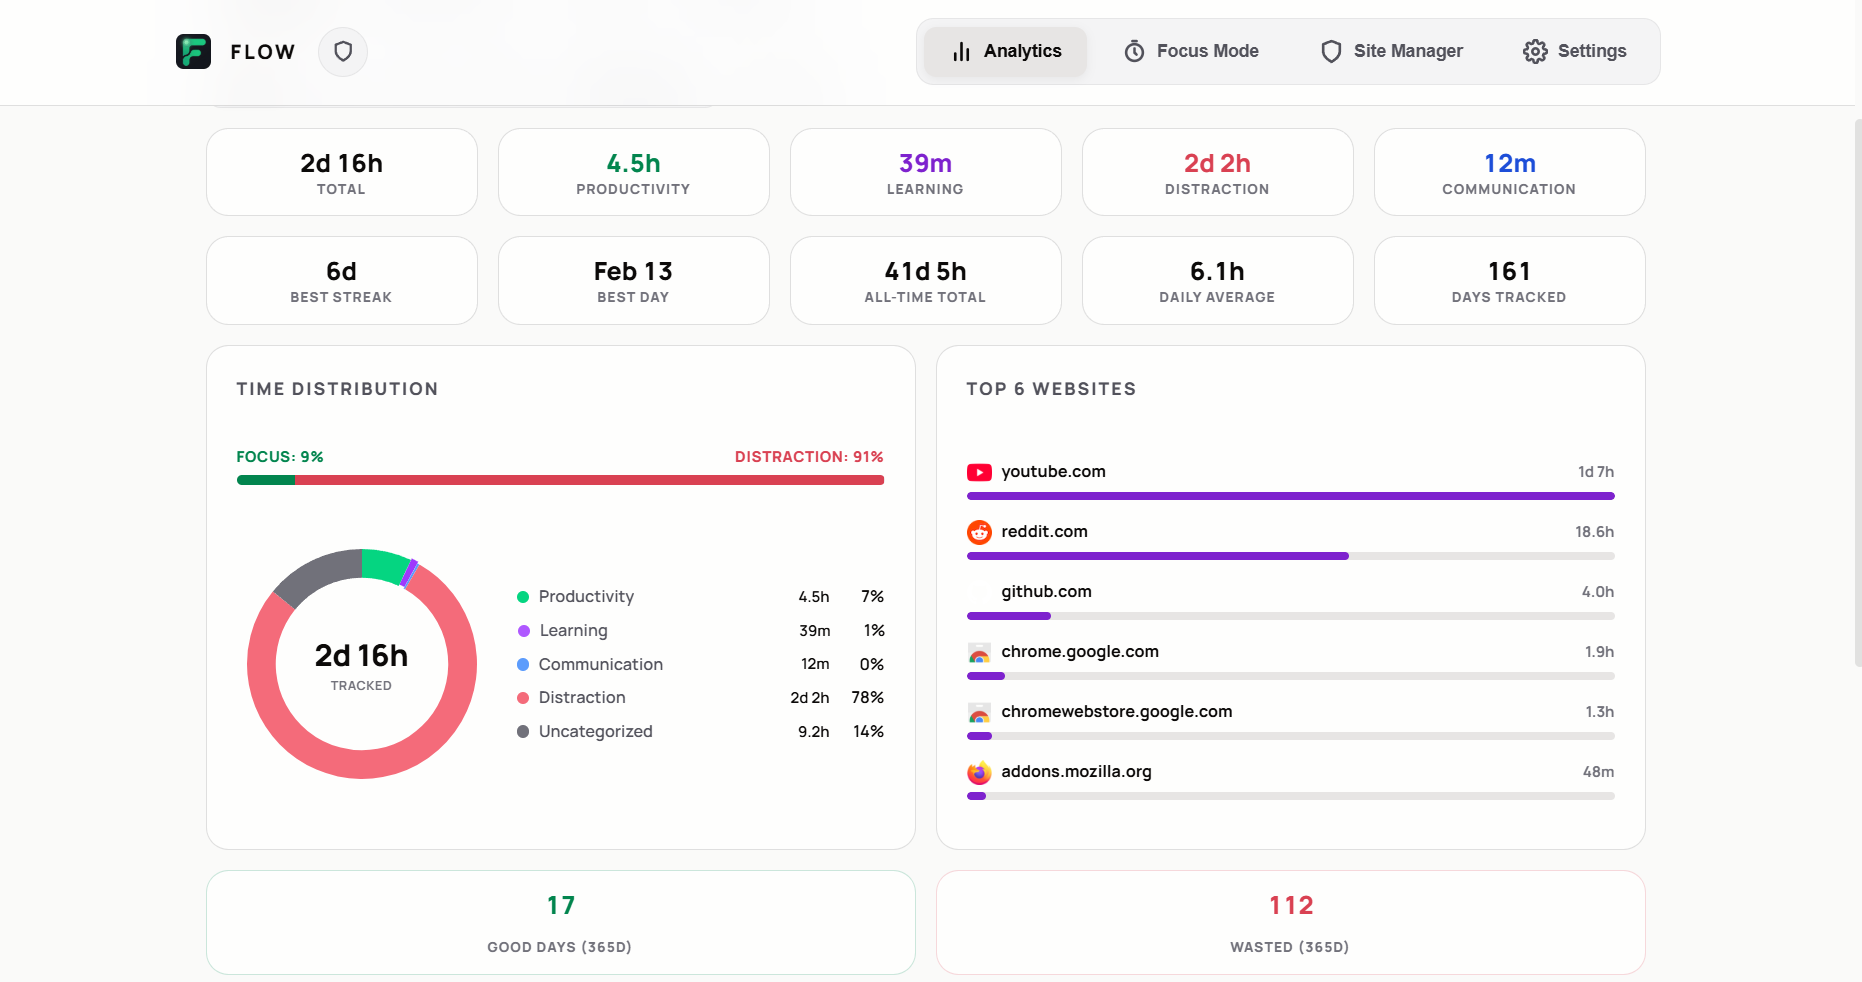The height and width of the screenshot is (982, 1862).
Task: Click the 4.5h Productivity card
Action: coord(634,172)
